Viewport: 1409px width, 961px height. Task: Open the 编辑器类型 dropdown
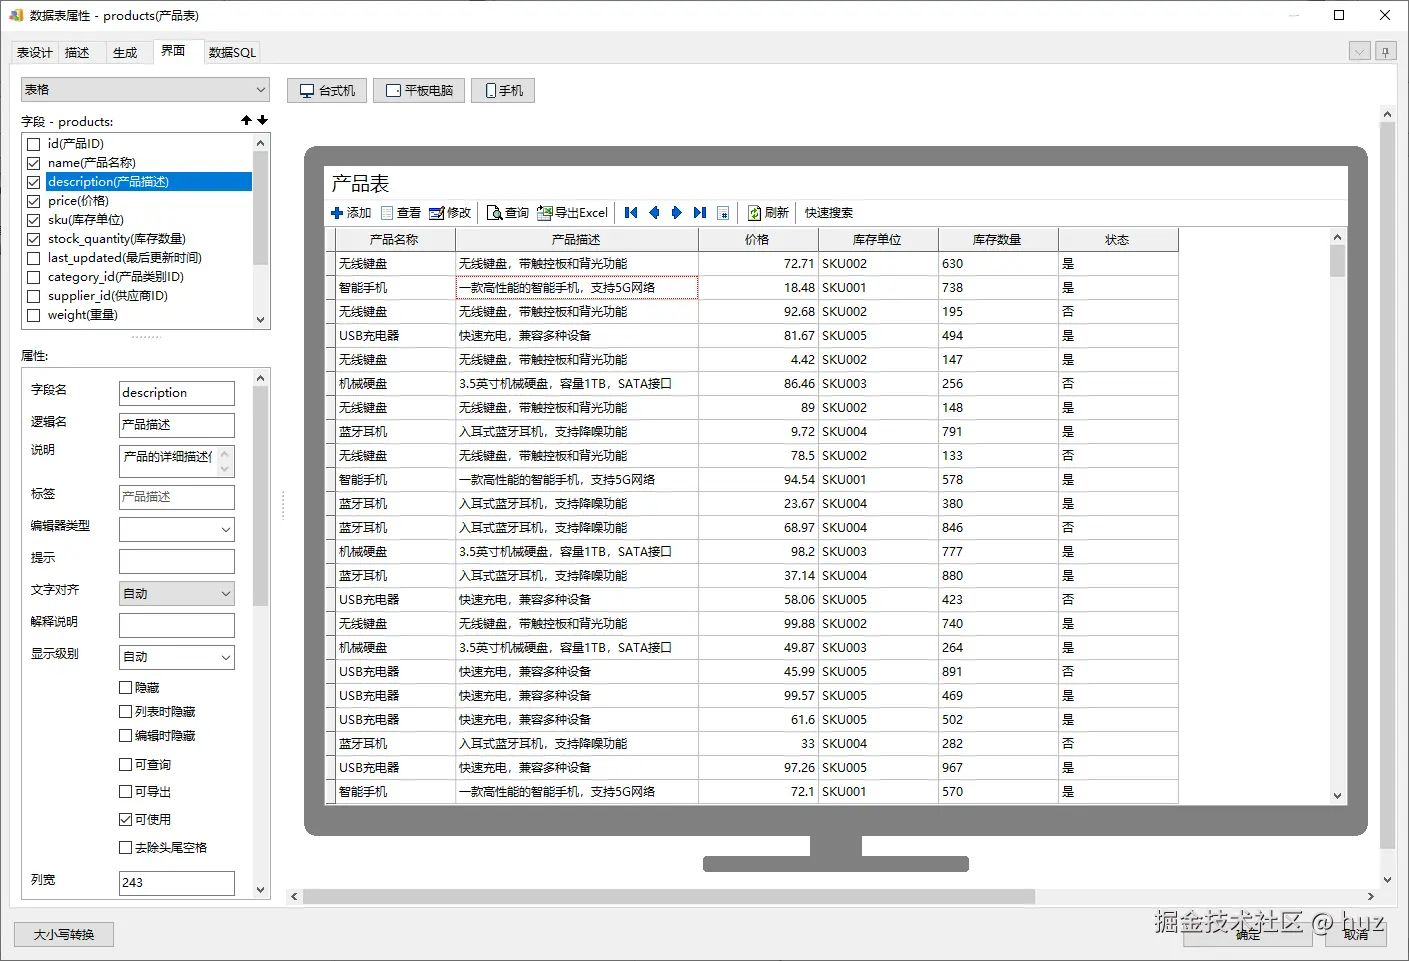pyautogui.click(x=177, y=529)
